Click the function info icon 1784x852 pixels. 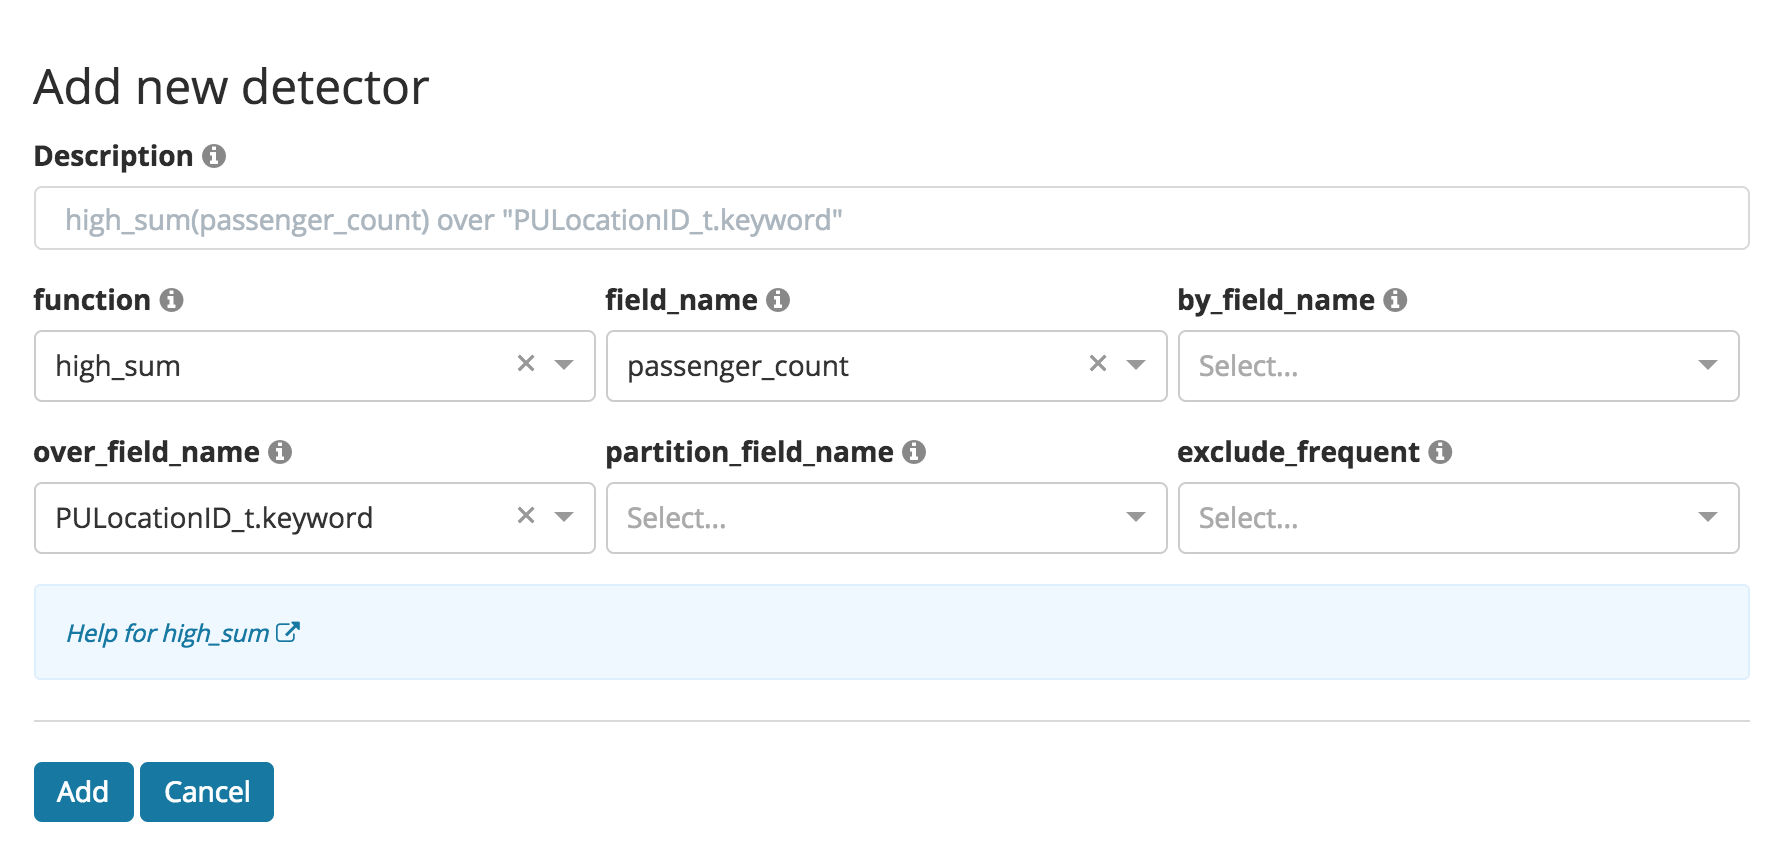point(172,300)
